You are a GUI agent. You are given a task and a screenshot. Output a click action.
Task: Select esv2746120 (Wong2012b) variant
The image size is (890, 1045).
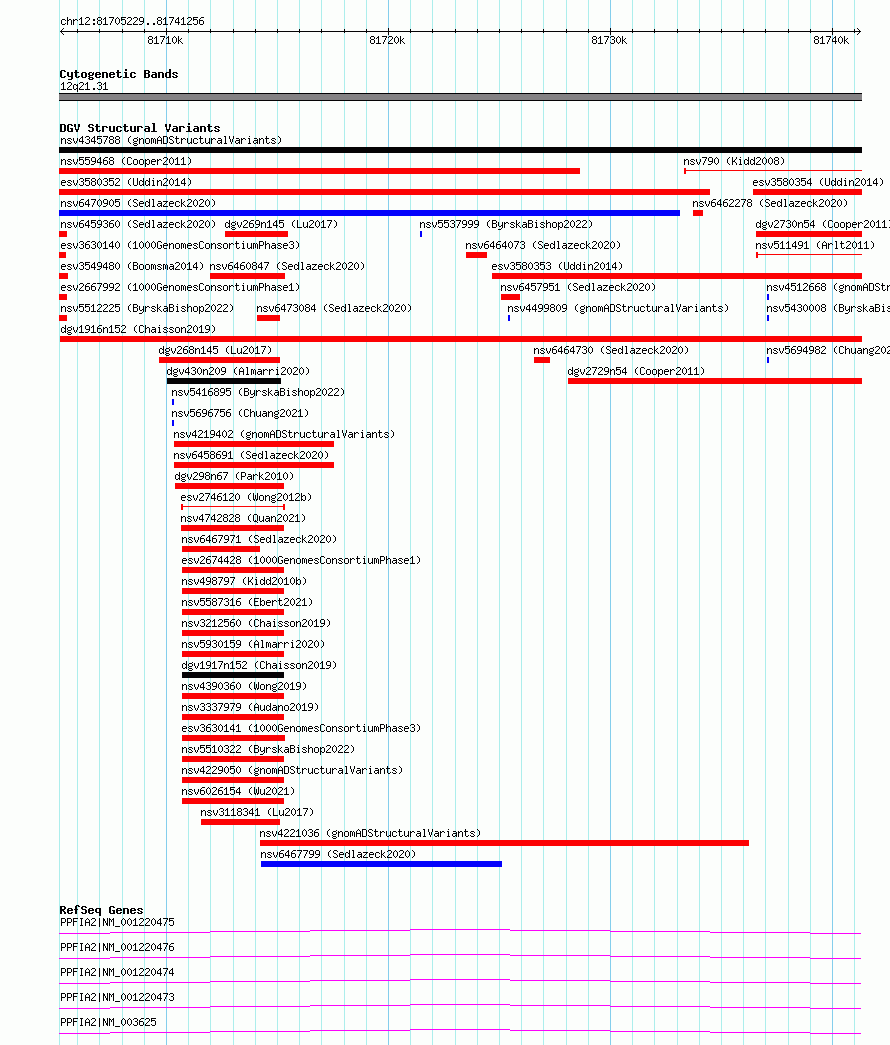233,507
